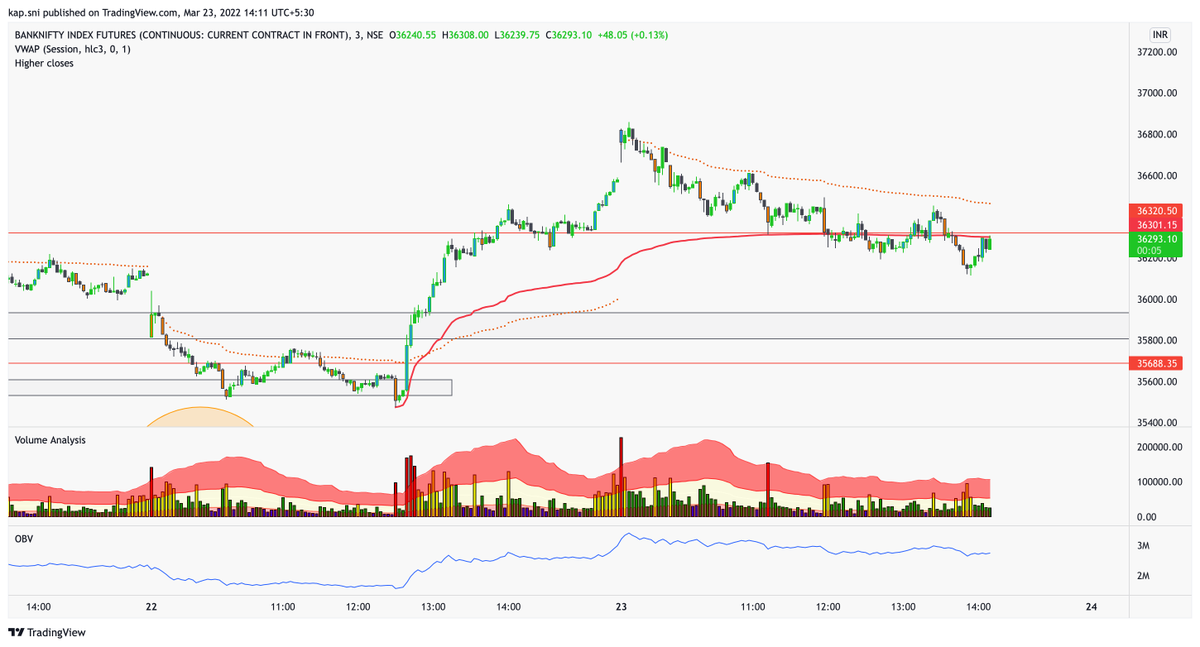Click the green 36293.10 last price label
Viewport: 1200px width, 647px height.
(x=1155, y=240)
